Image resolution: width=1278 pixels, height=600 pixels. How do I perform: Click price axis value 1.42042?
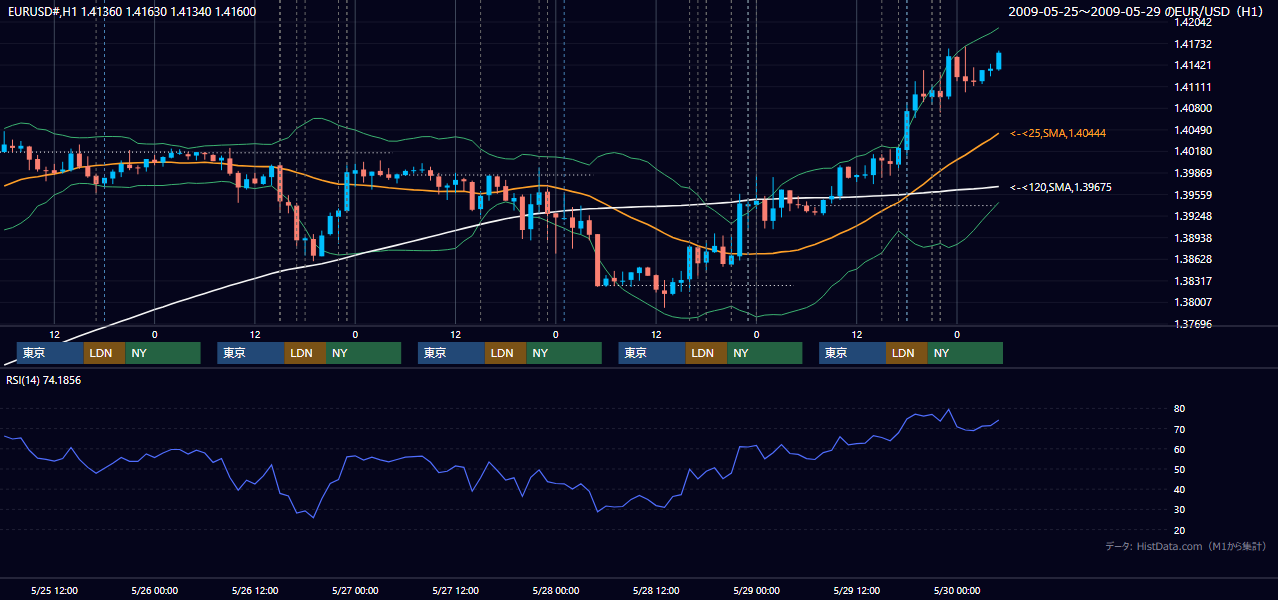(x=1193, y=22)
